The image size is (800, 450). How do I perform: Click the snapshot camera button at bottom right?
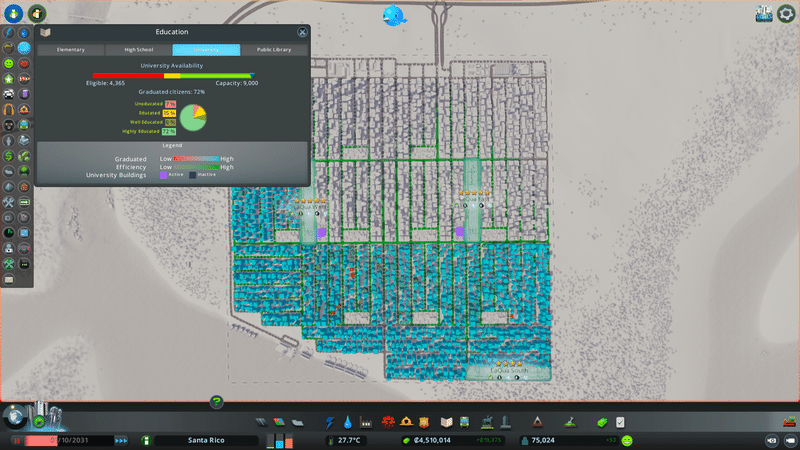pyautogui.click(x=772, y=440)
